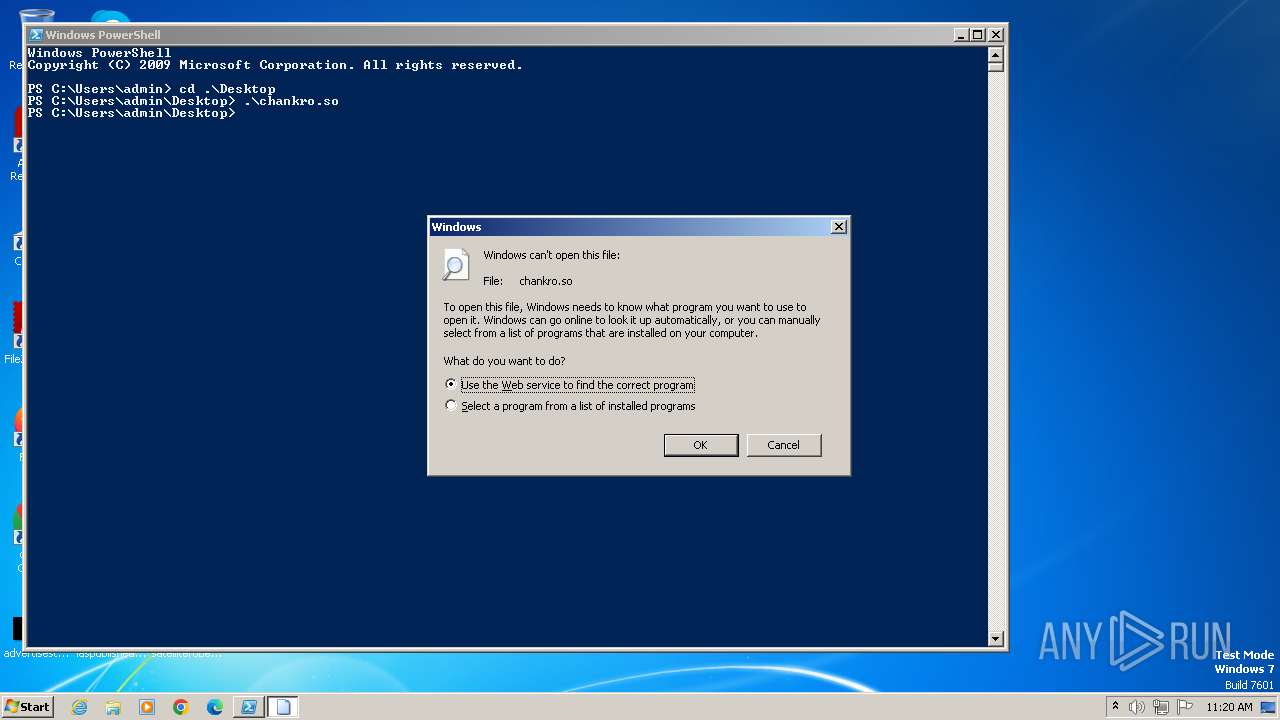The height and width of the screenshot is (720, 1280).
Task: Choose 'Select a program from a list' radio option
Action: (451, 406)
